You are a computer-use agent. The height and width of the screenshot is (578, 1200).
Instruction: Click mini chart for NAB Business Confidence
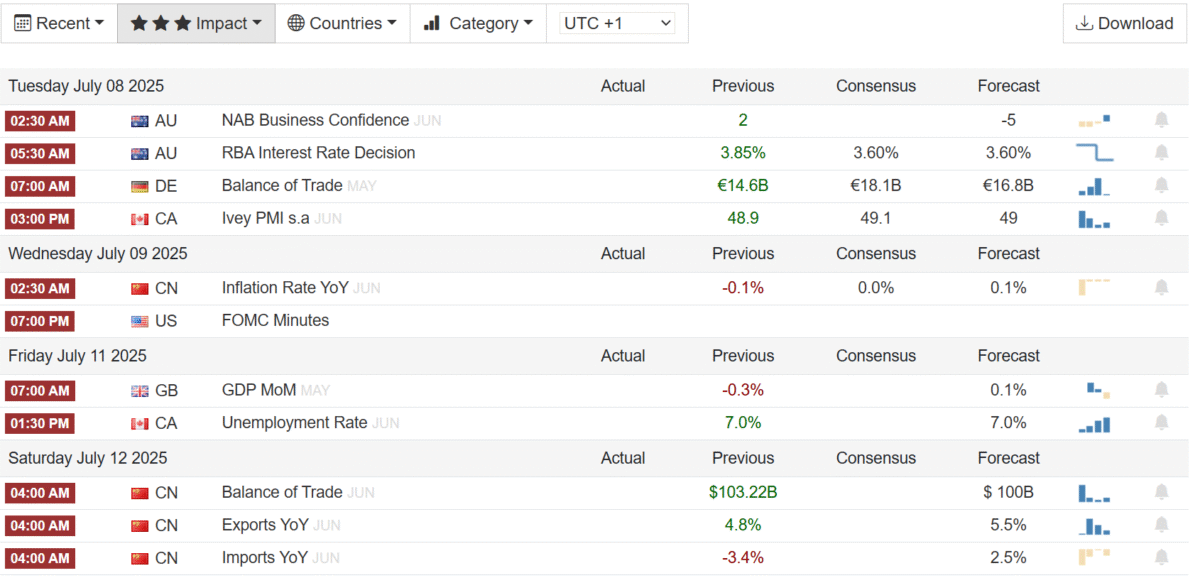click(1094, 121)
